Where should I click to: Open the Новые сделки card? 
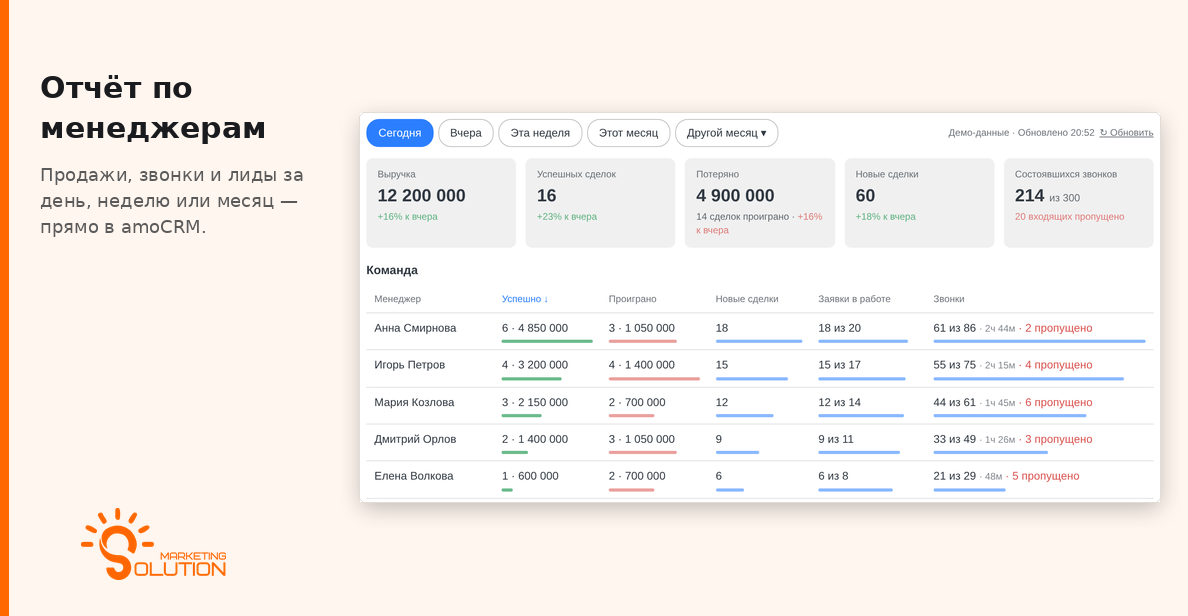[919, 202]
